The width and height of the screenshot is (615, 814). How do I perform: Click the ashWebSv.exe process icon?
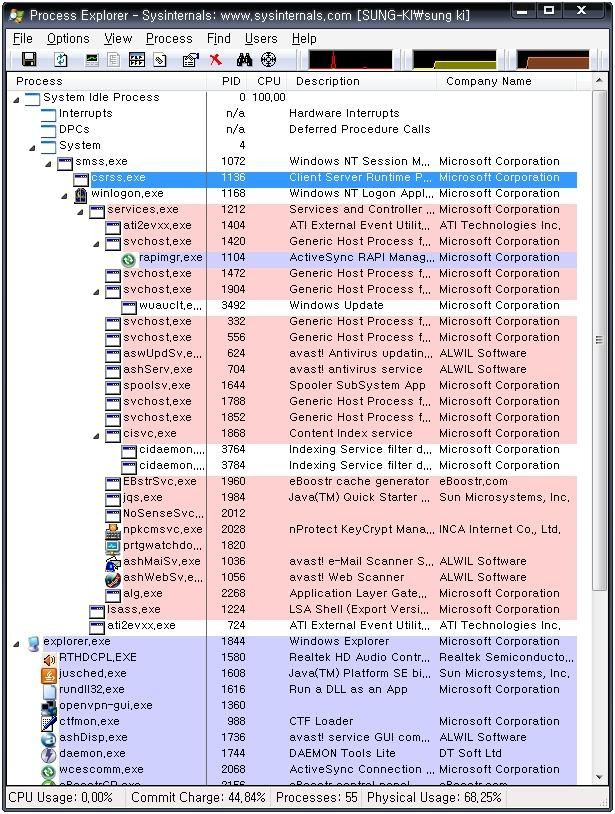pyautogui.click(x=113, y=579)
